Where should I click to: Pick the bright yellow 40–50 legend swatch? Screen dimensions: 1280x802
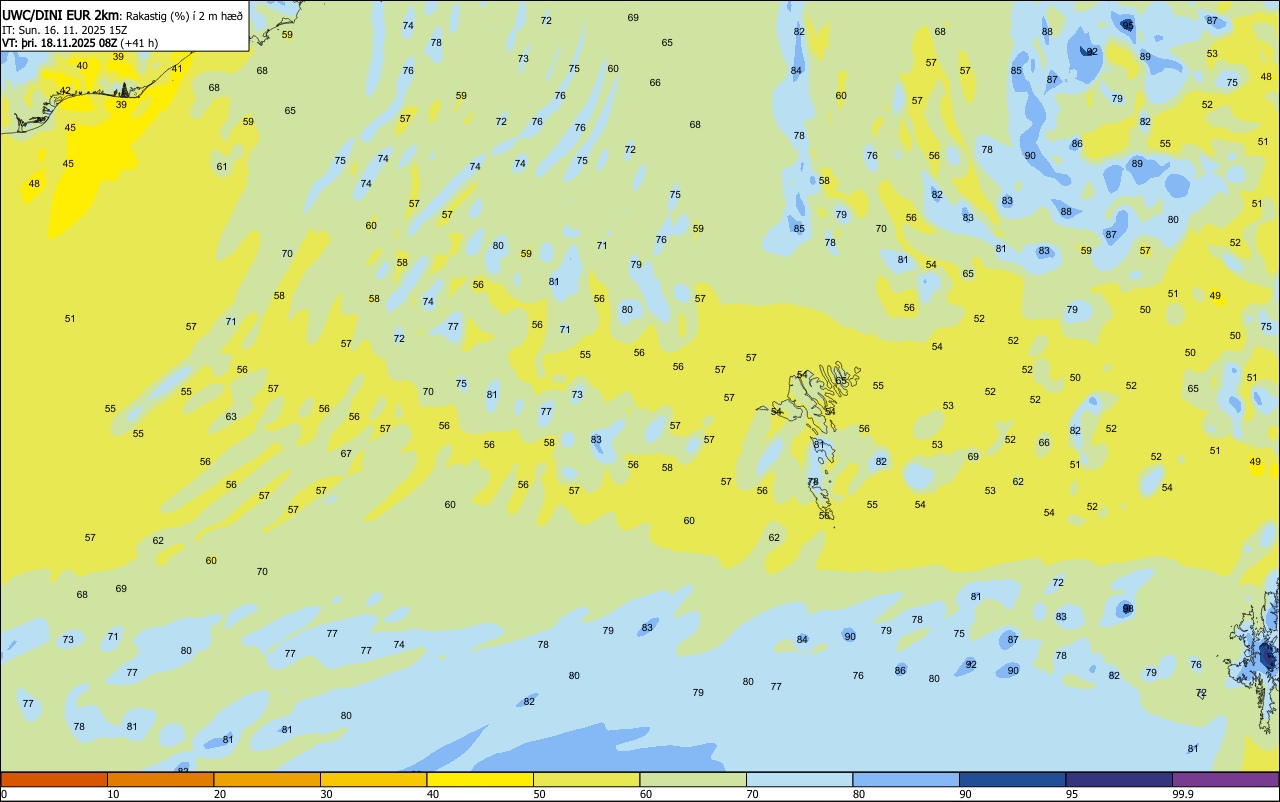click(480, 779)
